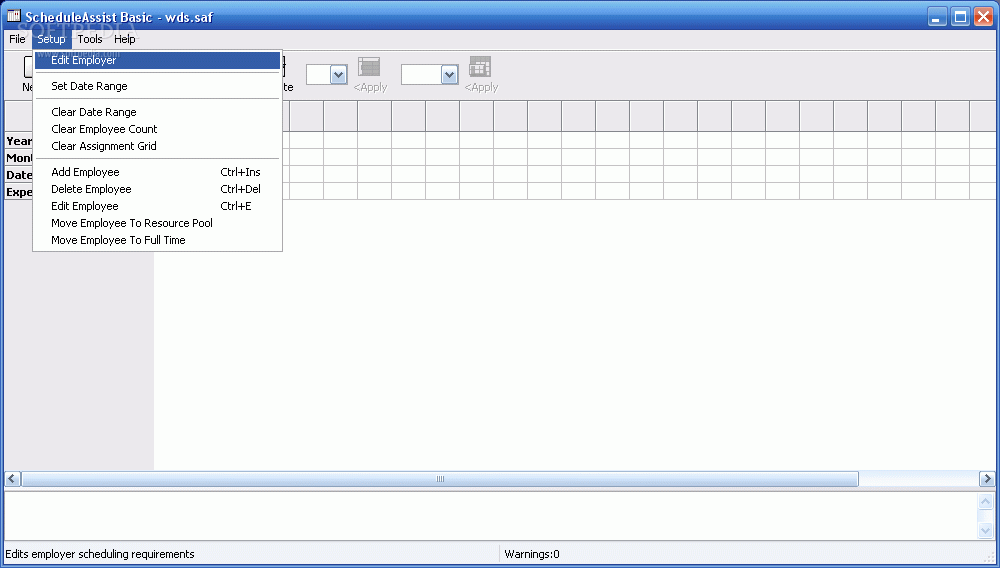Open the Help menu
1000x568 pixels.
click(x=124, y=39)
